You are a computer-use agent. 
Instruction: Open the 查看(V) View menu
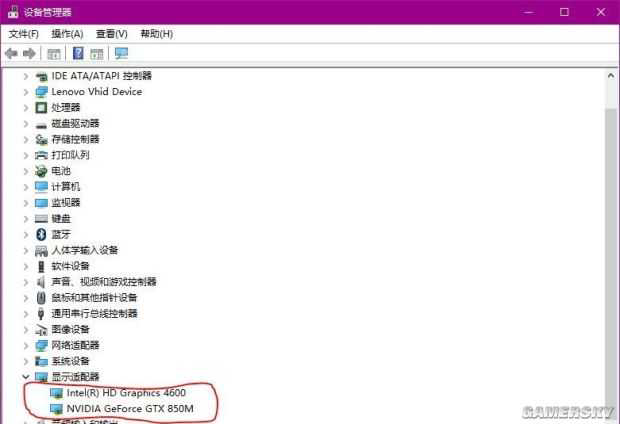pos(111,34)
